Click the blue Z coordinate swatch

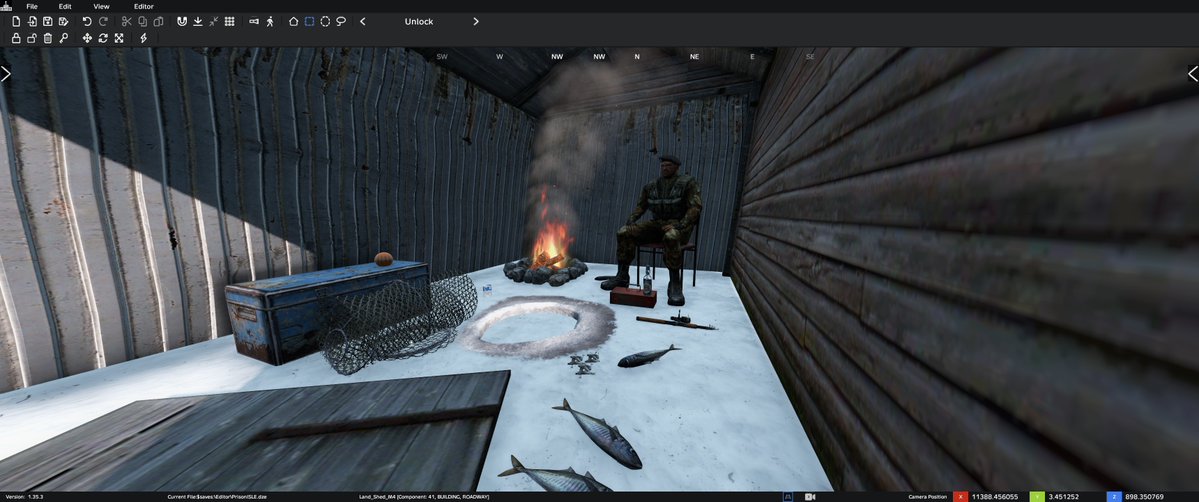click(1114, 497)
